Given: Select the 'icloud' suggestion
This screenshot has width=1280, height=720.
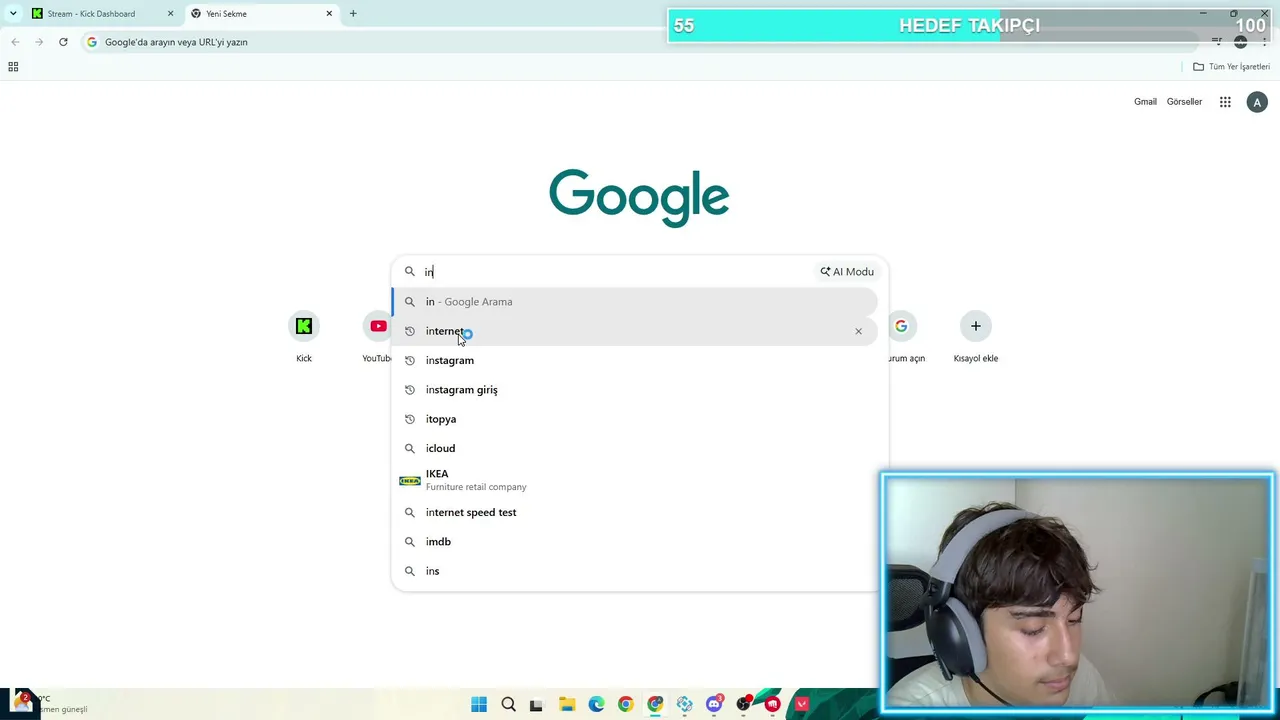Looking at the screenshot, I should 635,448.
